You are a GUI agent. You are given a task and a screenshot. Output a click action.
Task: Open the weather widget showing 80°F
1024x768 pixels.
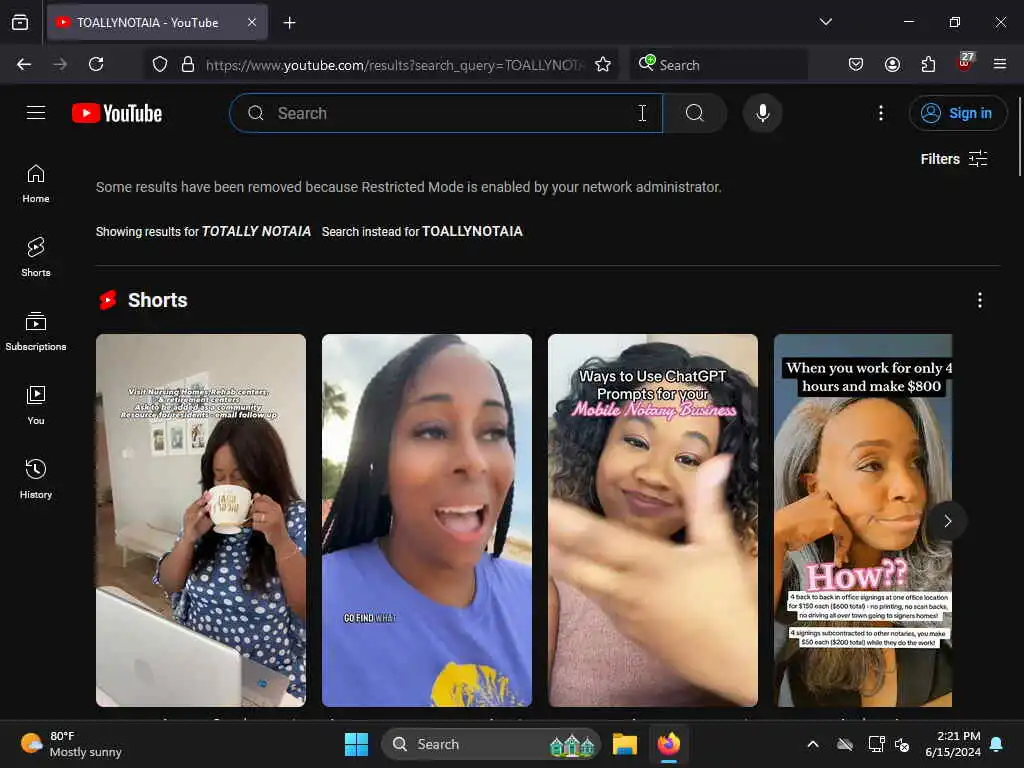coord(71,744)
